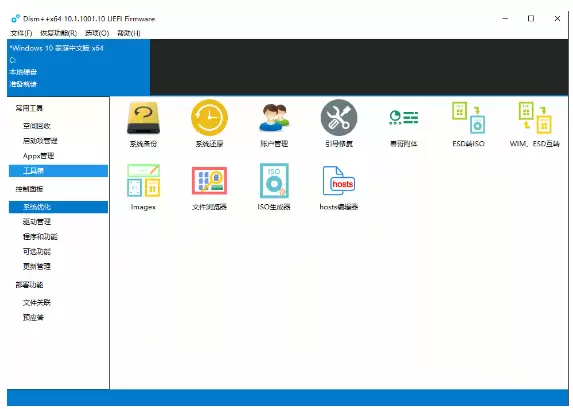Screen dimensions: 573x409
Task: Open the 文件(F) menu
Action: (x=21, y=33)
